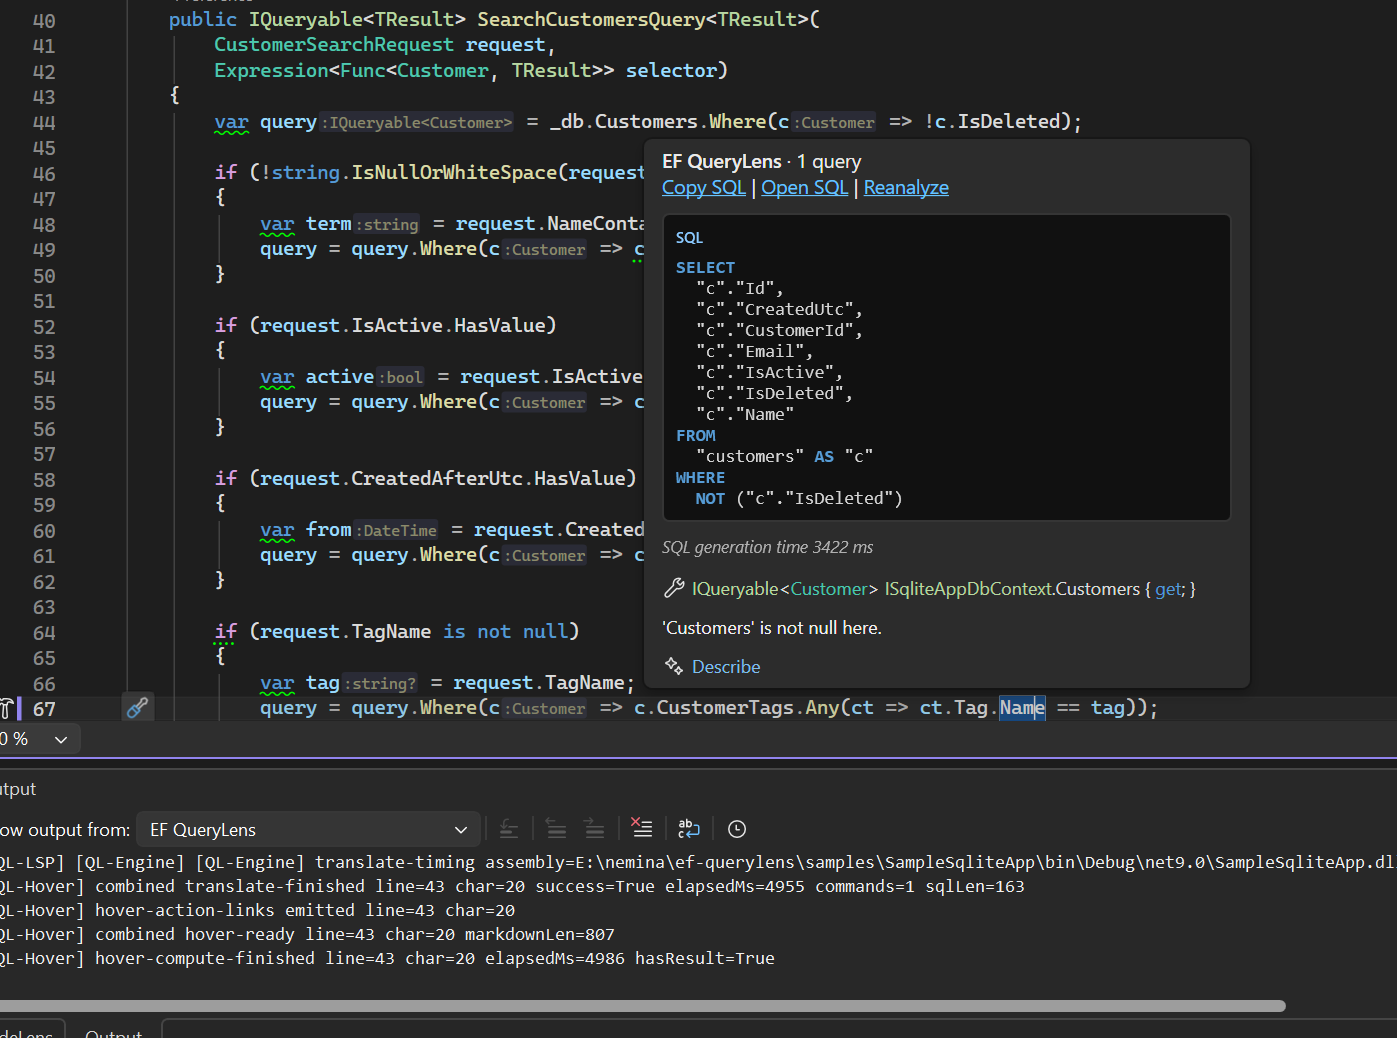This screenshot has width=1397, height=1038.
Task: Open the 'Show output from' EF QueryLens dropdown
Action: [x=308, y=829]
